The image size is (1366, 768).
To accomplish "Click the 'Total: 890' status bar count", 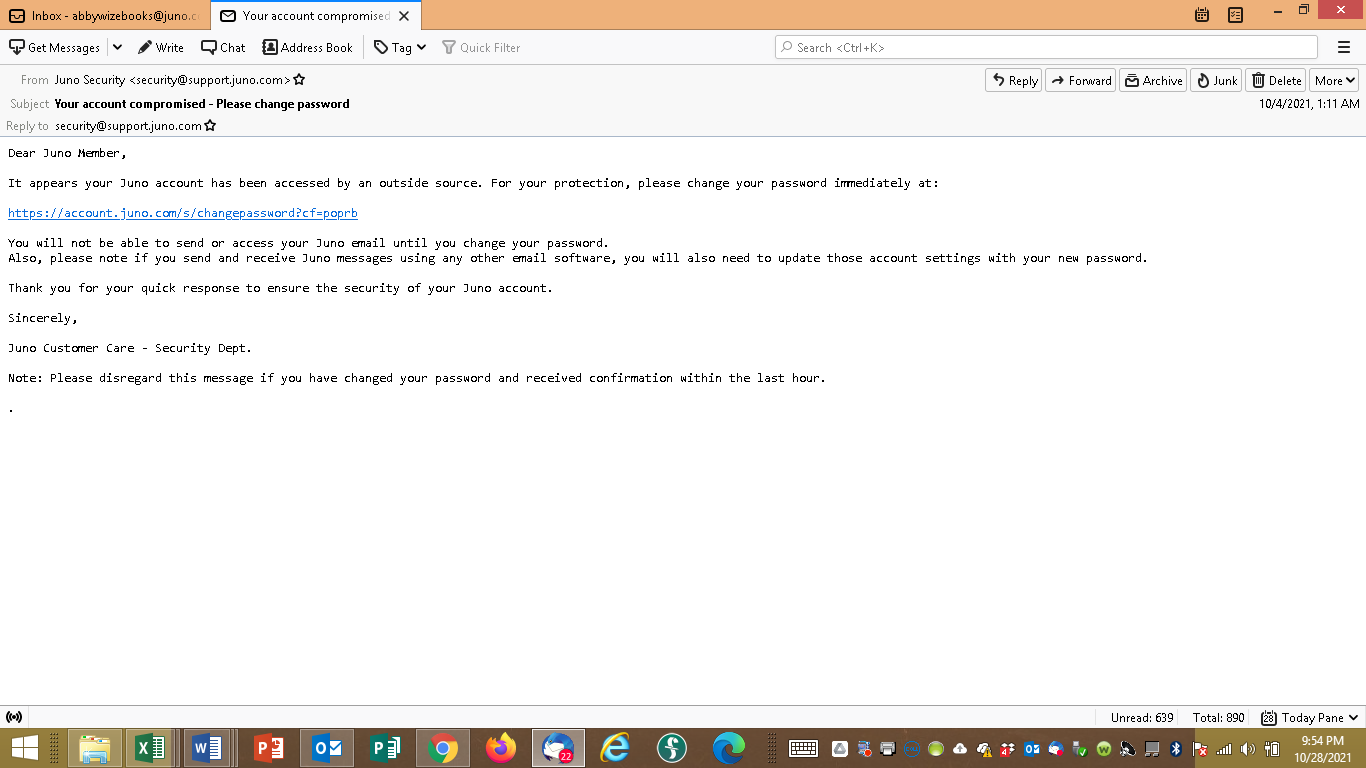I will 1219,718.
